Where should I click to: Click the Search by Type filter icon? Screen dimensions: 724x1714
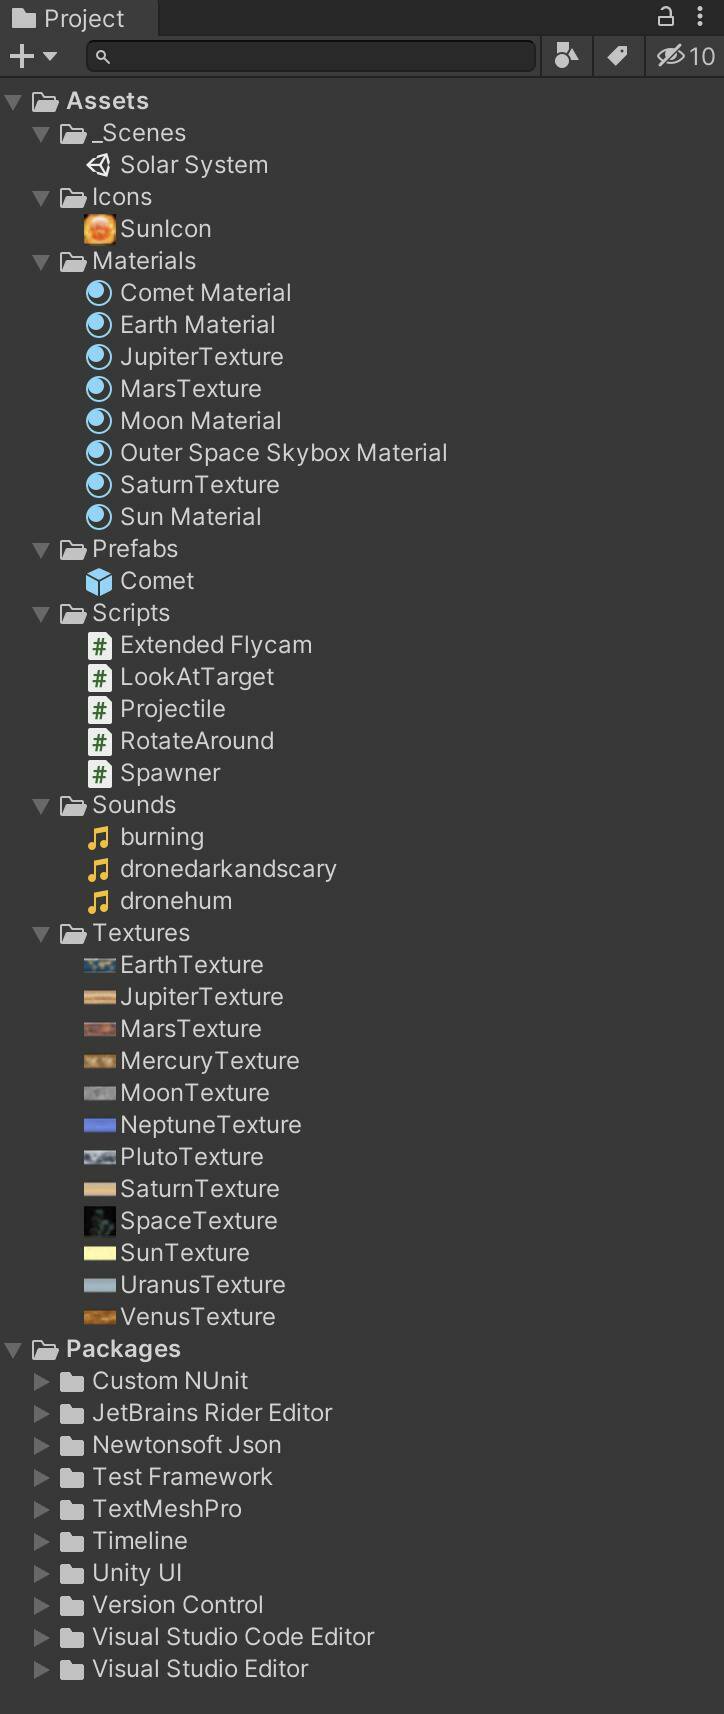[566, 56]
